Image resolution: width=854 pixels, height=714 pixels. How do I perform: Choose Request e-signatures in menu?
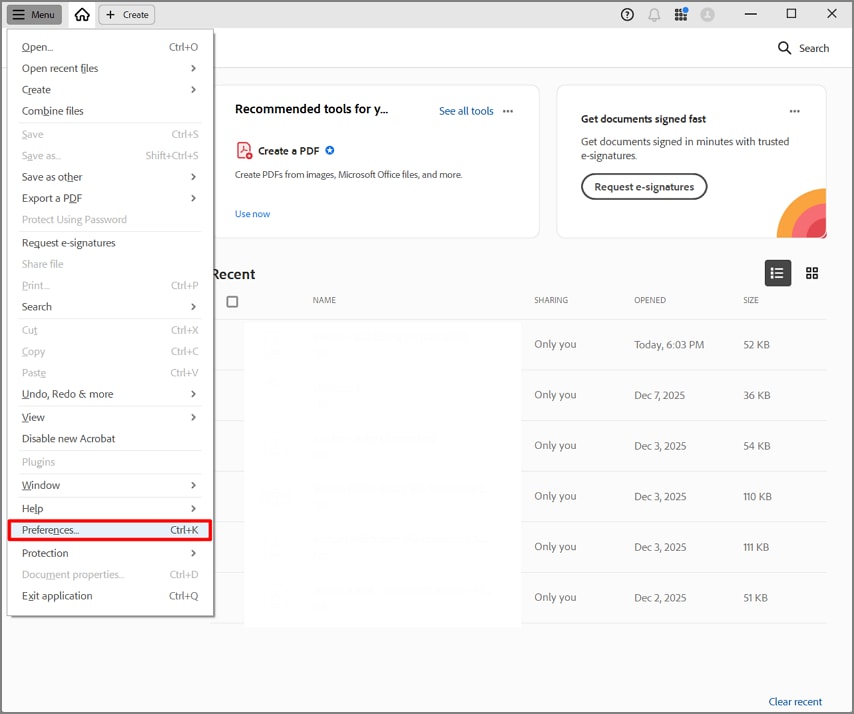pos(110,242)
